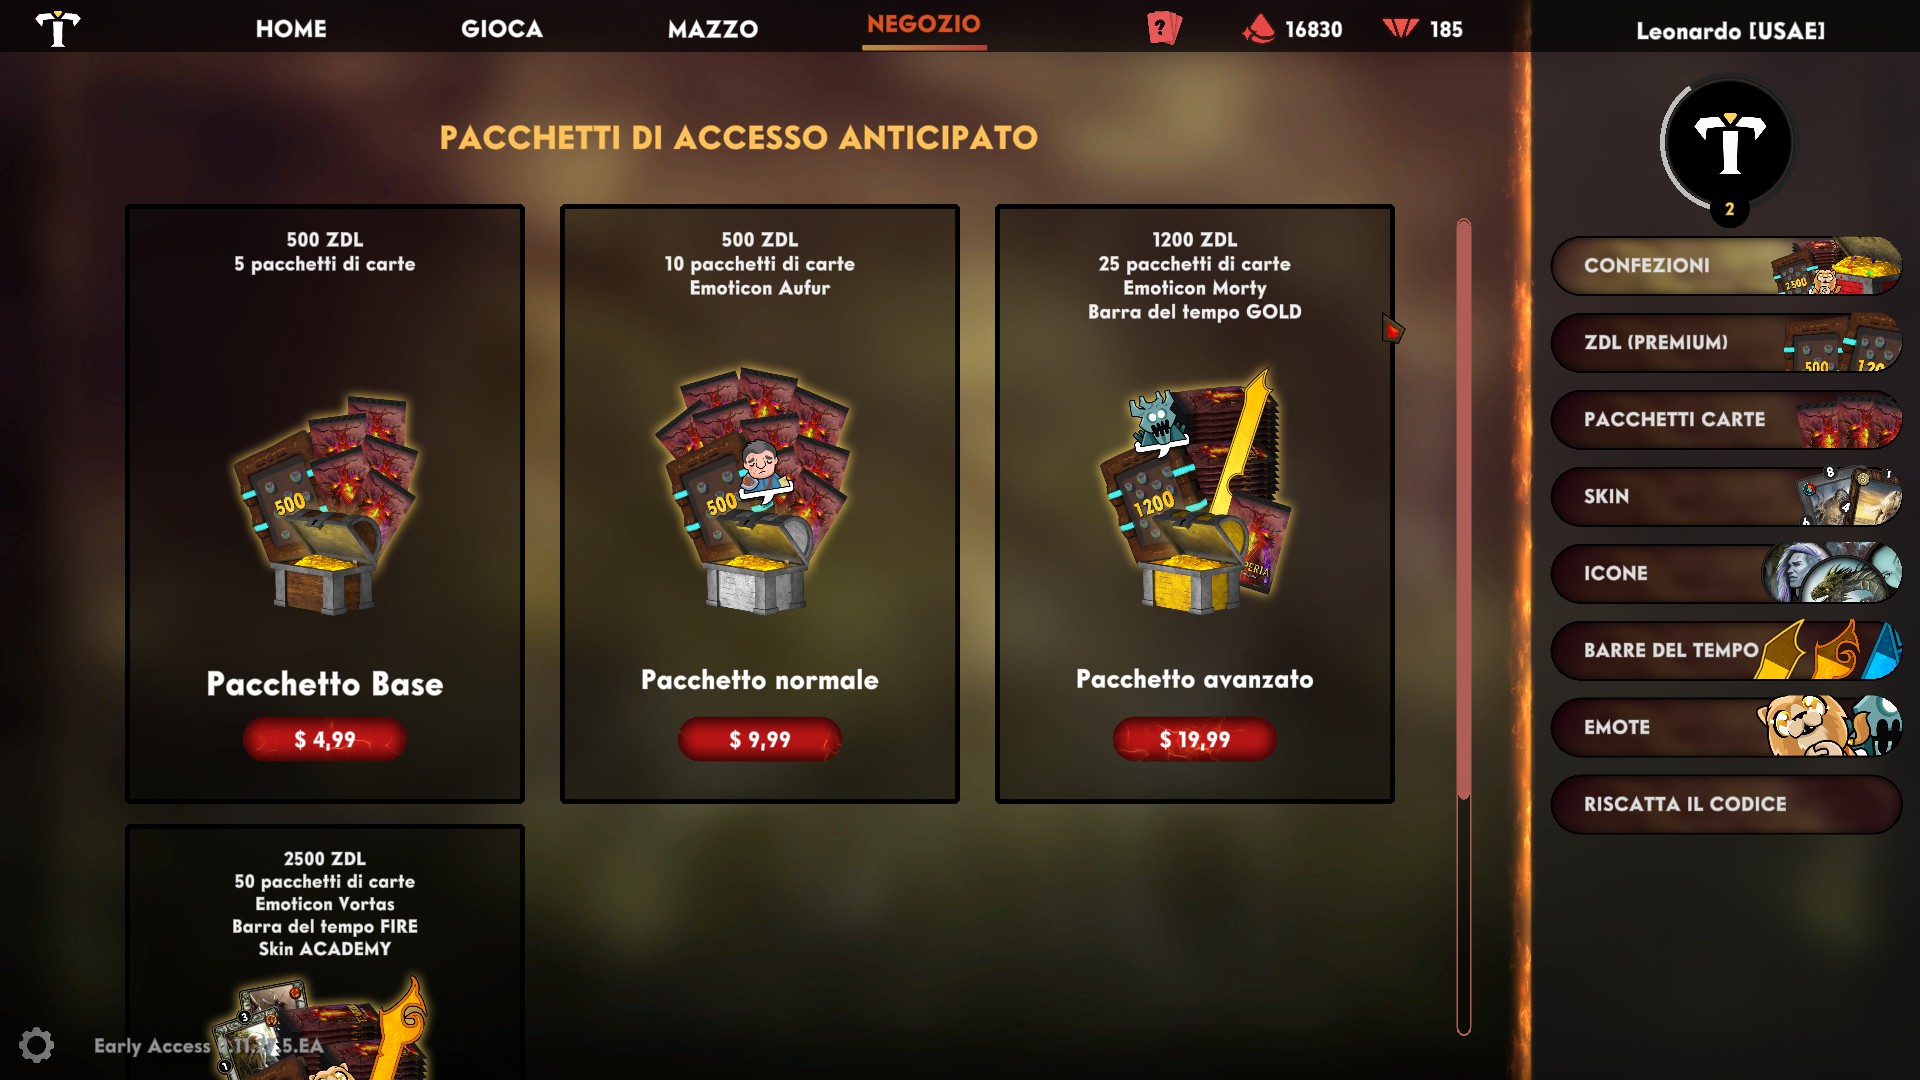Open the ZDL (PREMIUM) shop category
Image resolution: width=1920 pixels, height=1080 pixels.
1727,342
